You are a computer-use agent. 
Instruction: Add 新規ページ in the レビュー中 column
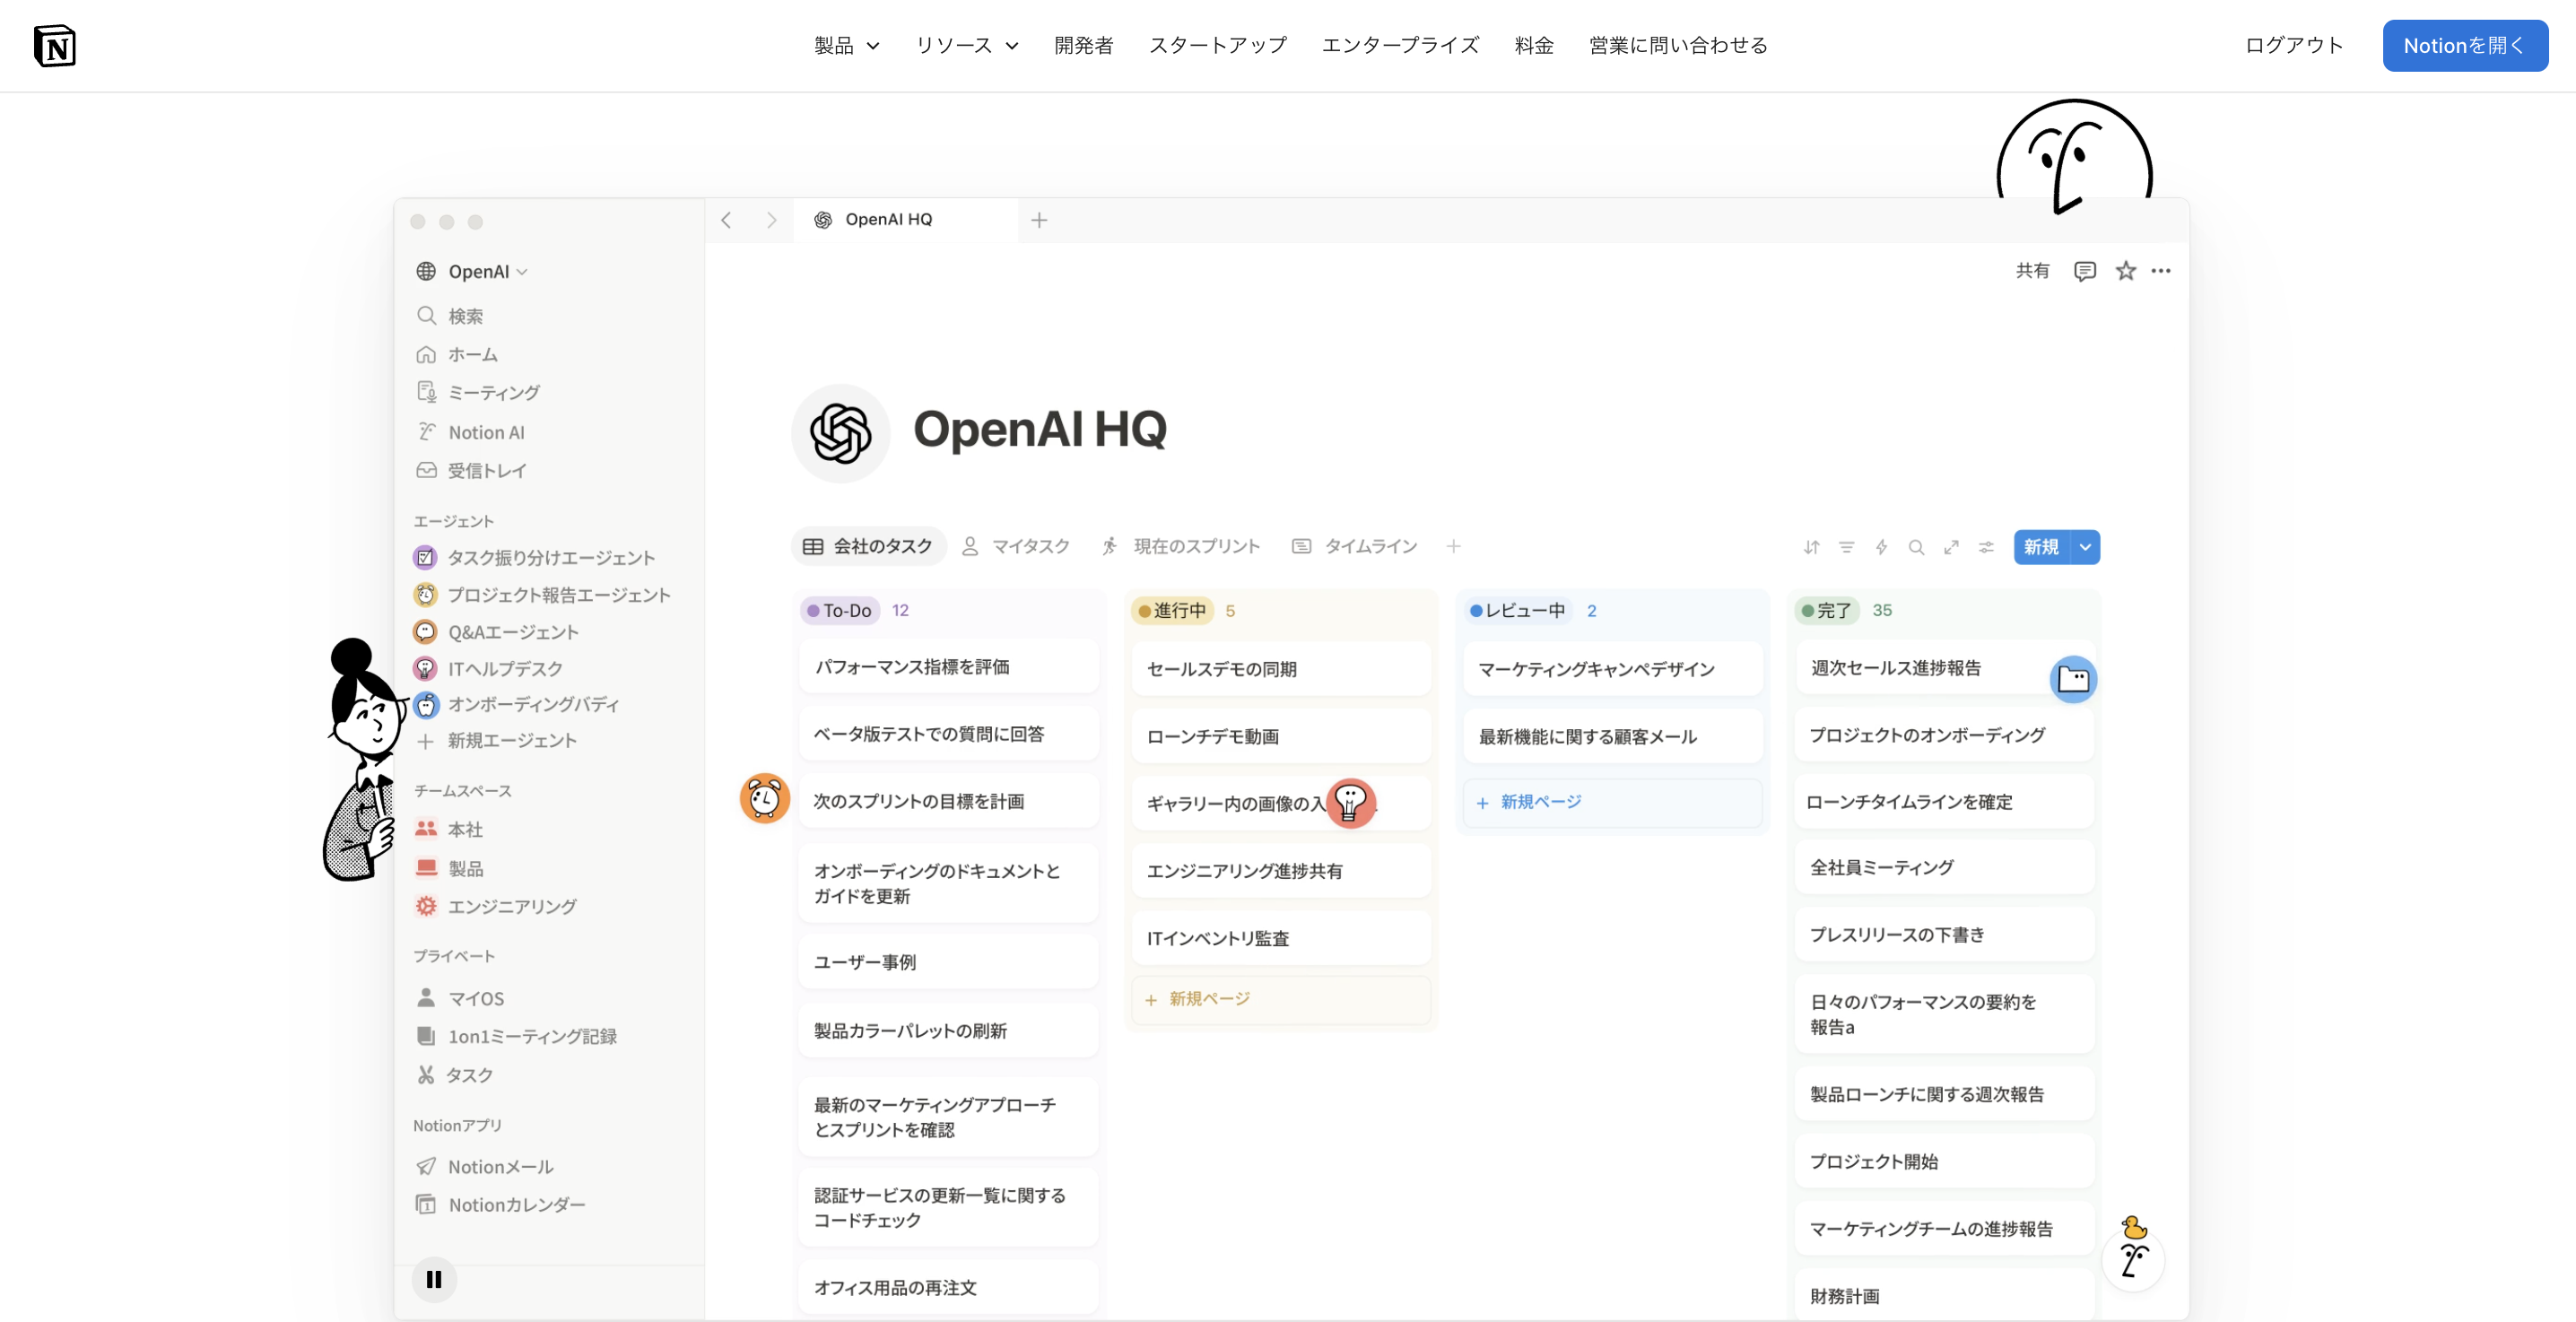pyautogui.click(x=1612, y=802)
